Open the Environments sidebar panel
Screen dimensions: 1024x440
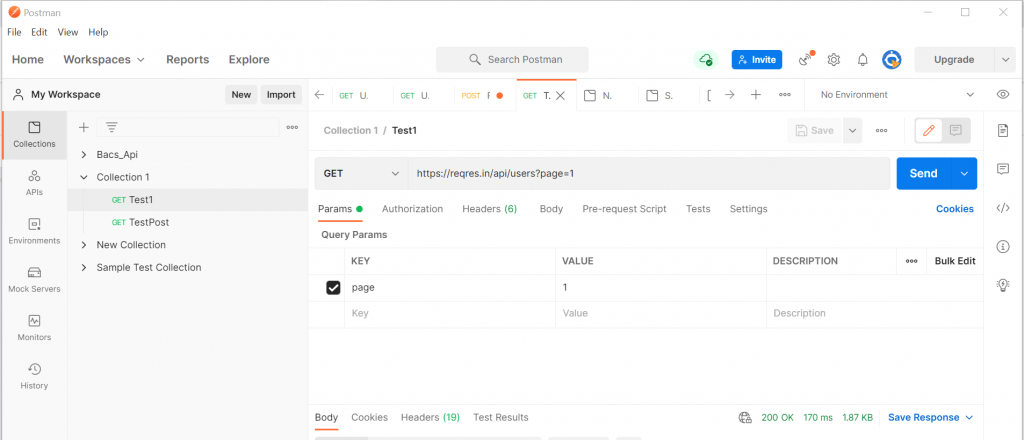34,232
